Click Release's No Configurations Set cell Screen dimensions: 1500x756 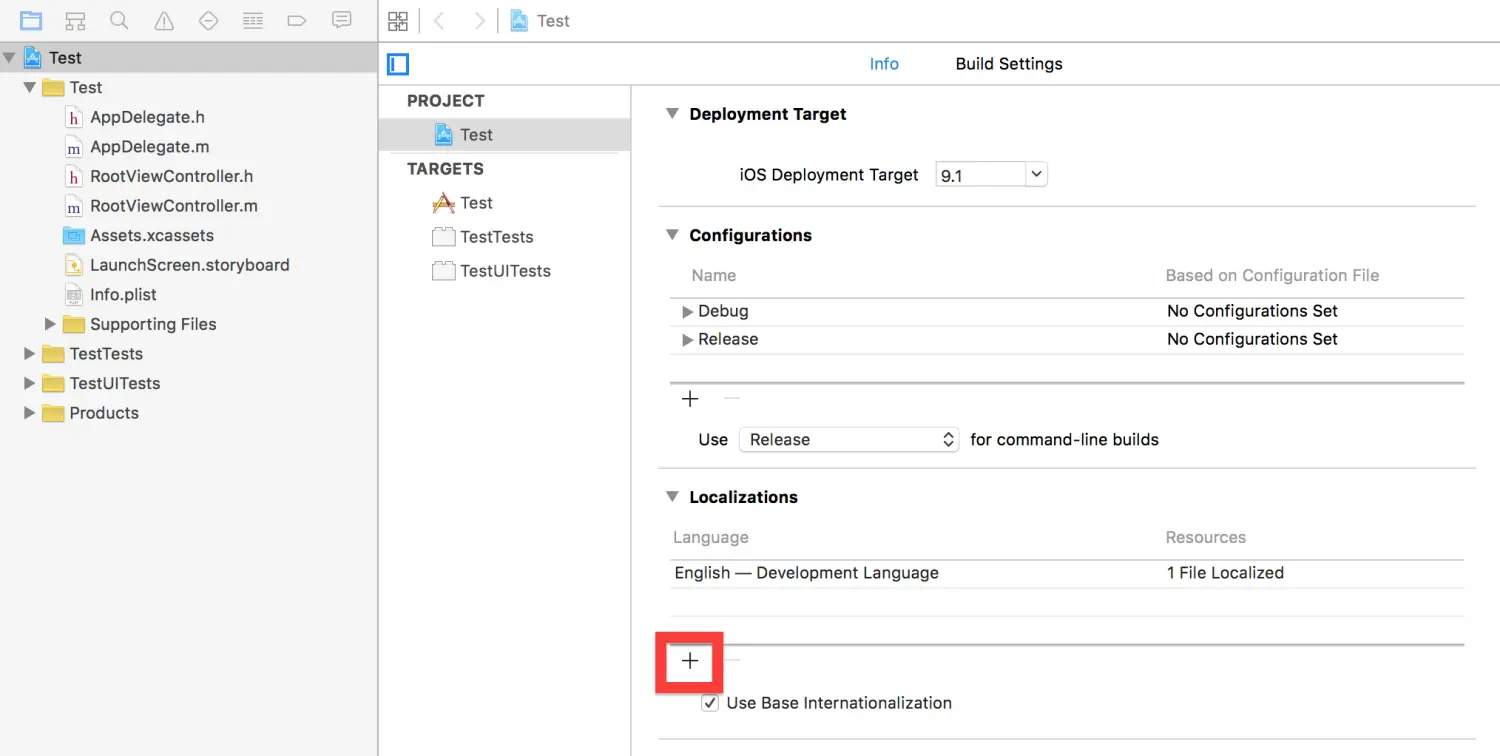pos(1252,339)
